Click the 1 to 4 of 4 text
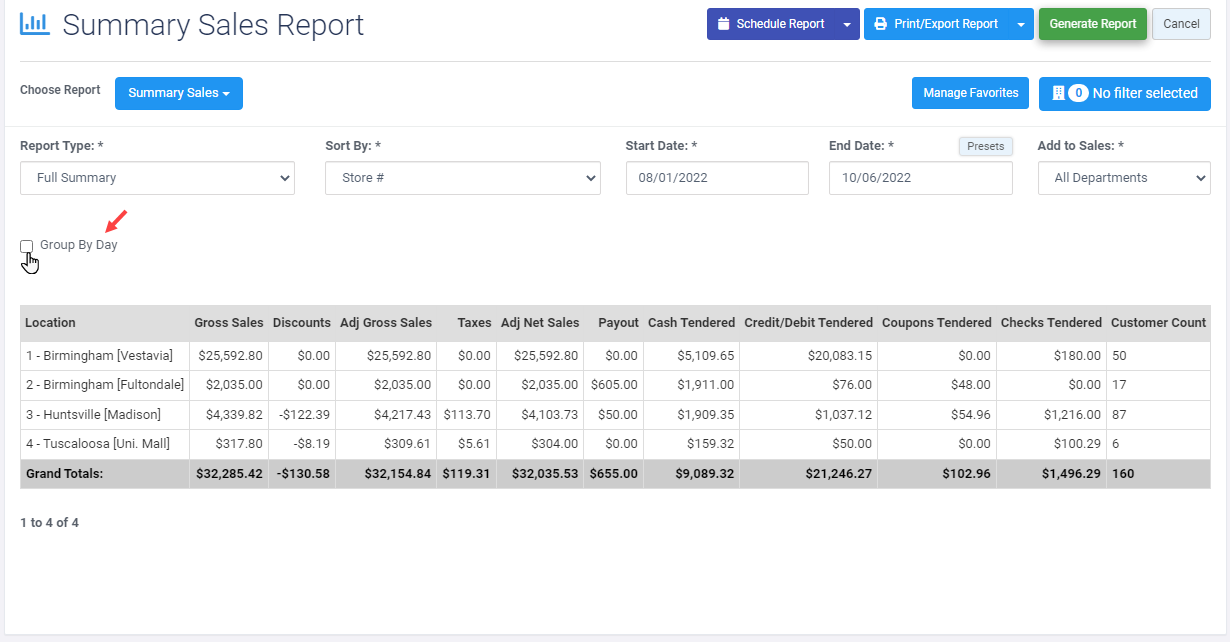Viewport: 1230px width, 642px height. 49,523
